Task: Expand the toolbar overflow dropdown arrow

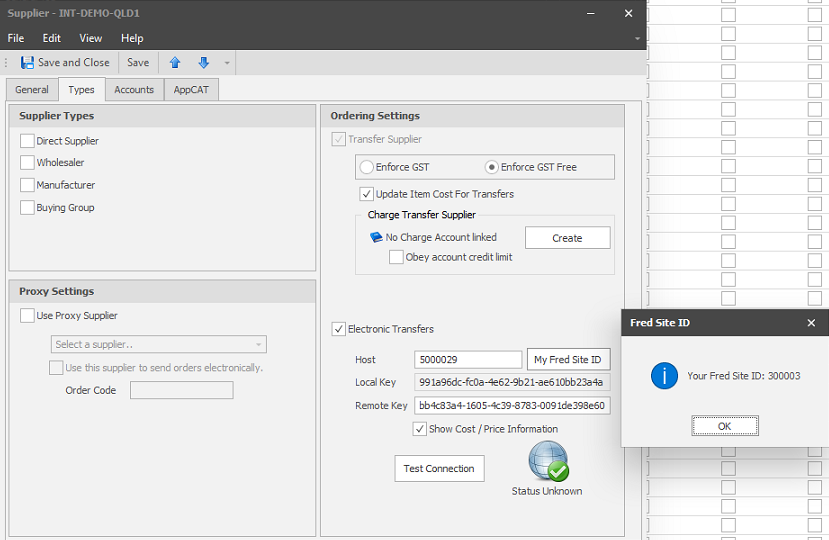Action: [227, 64]
